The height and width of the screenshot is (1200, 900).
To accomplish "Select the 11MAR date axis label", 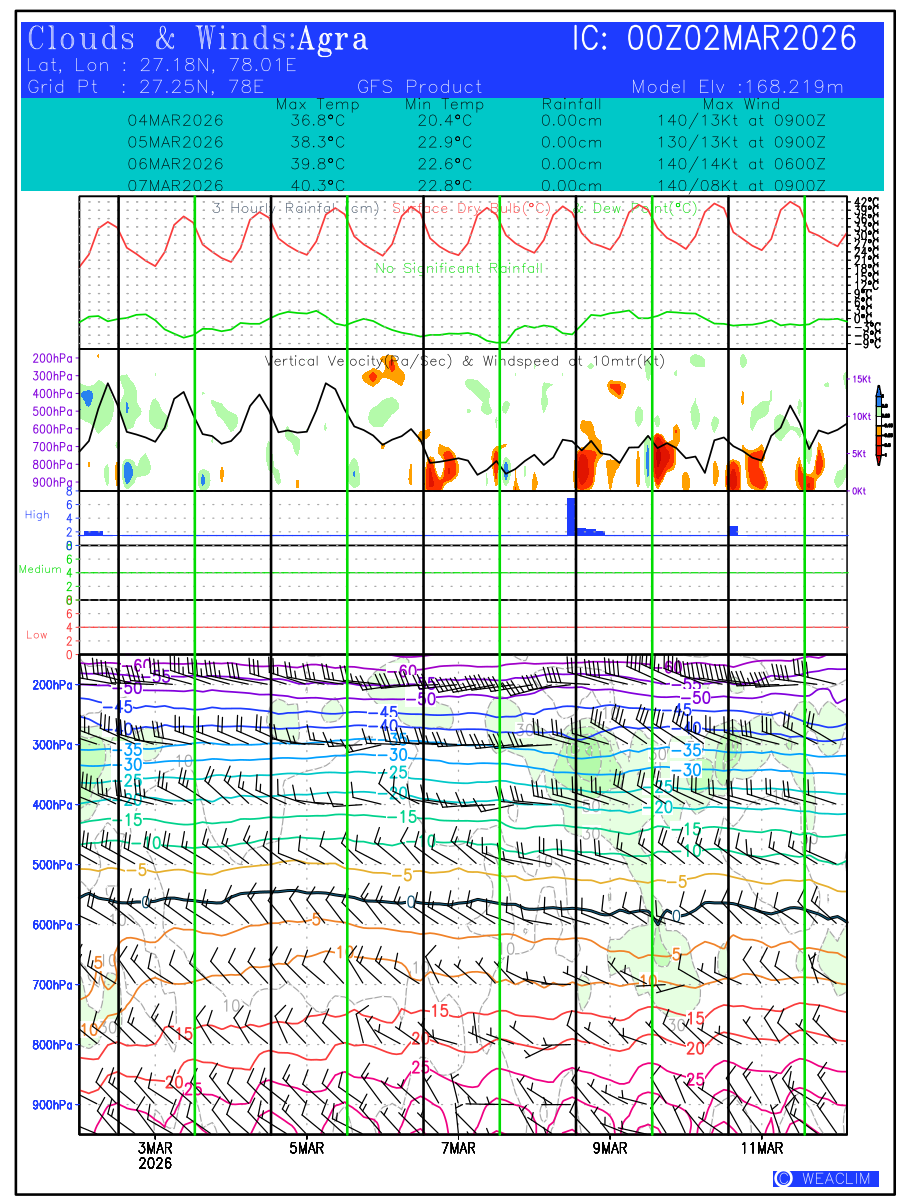I will (x=762, y=1148).
